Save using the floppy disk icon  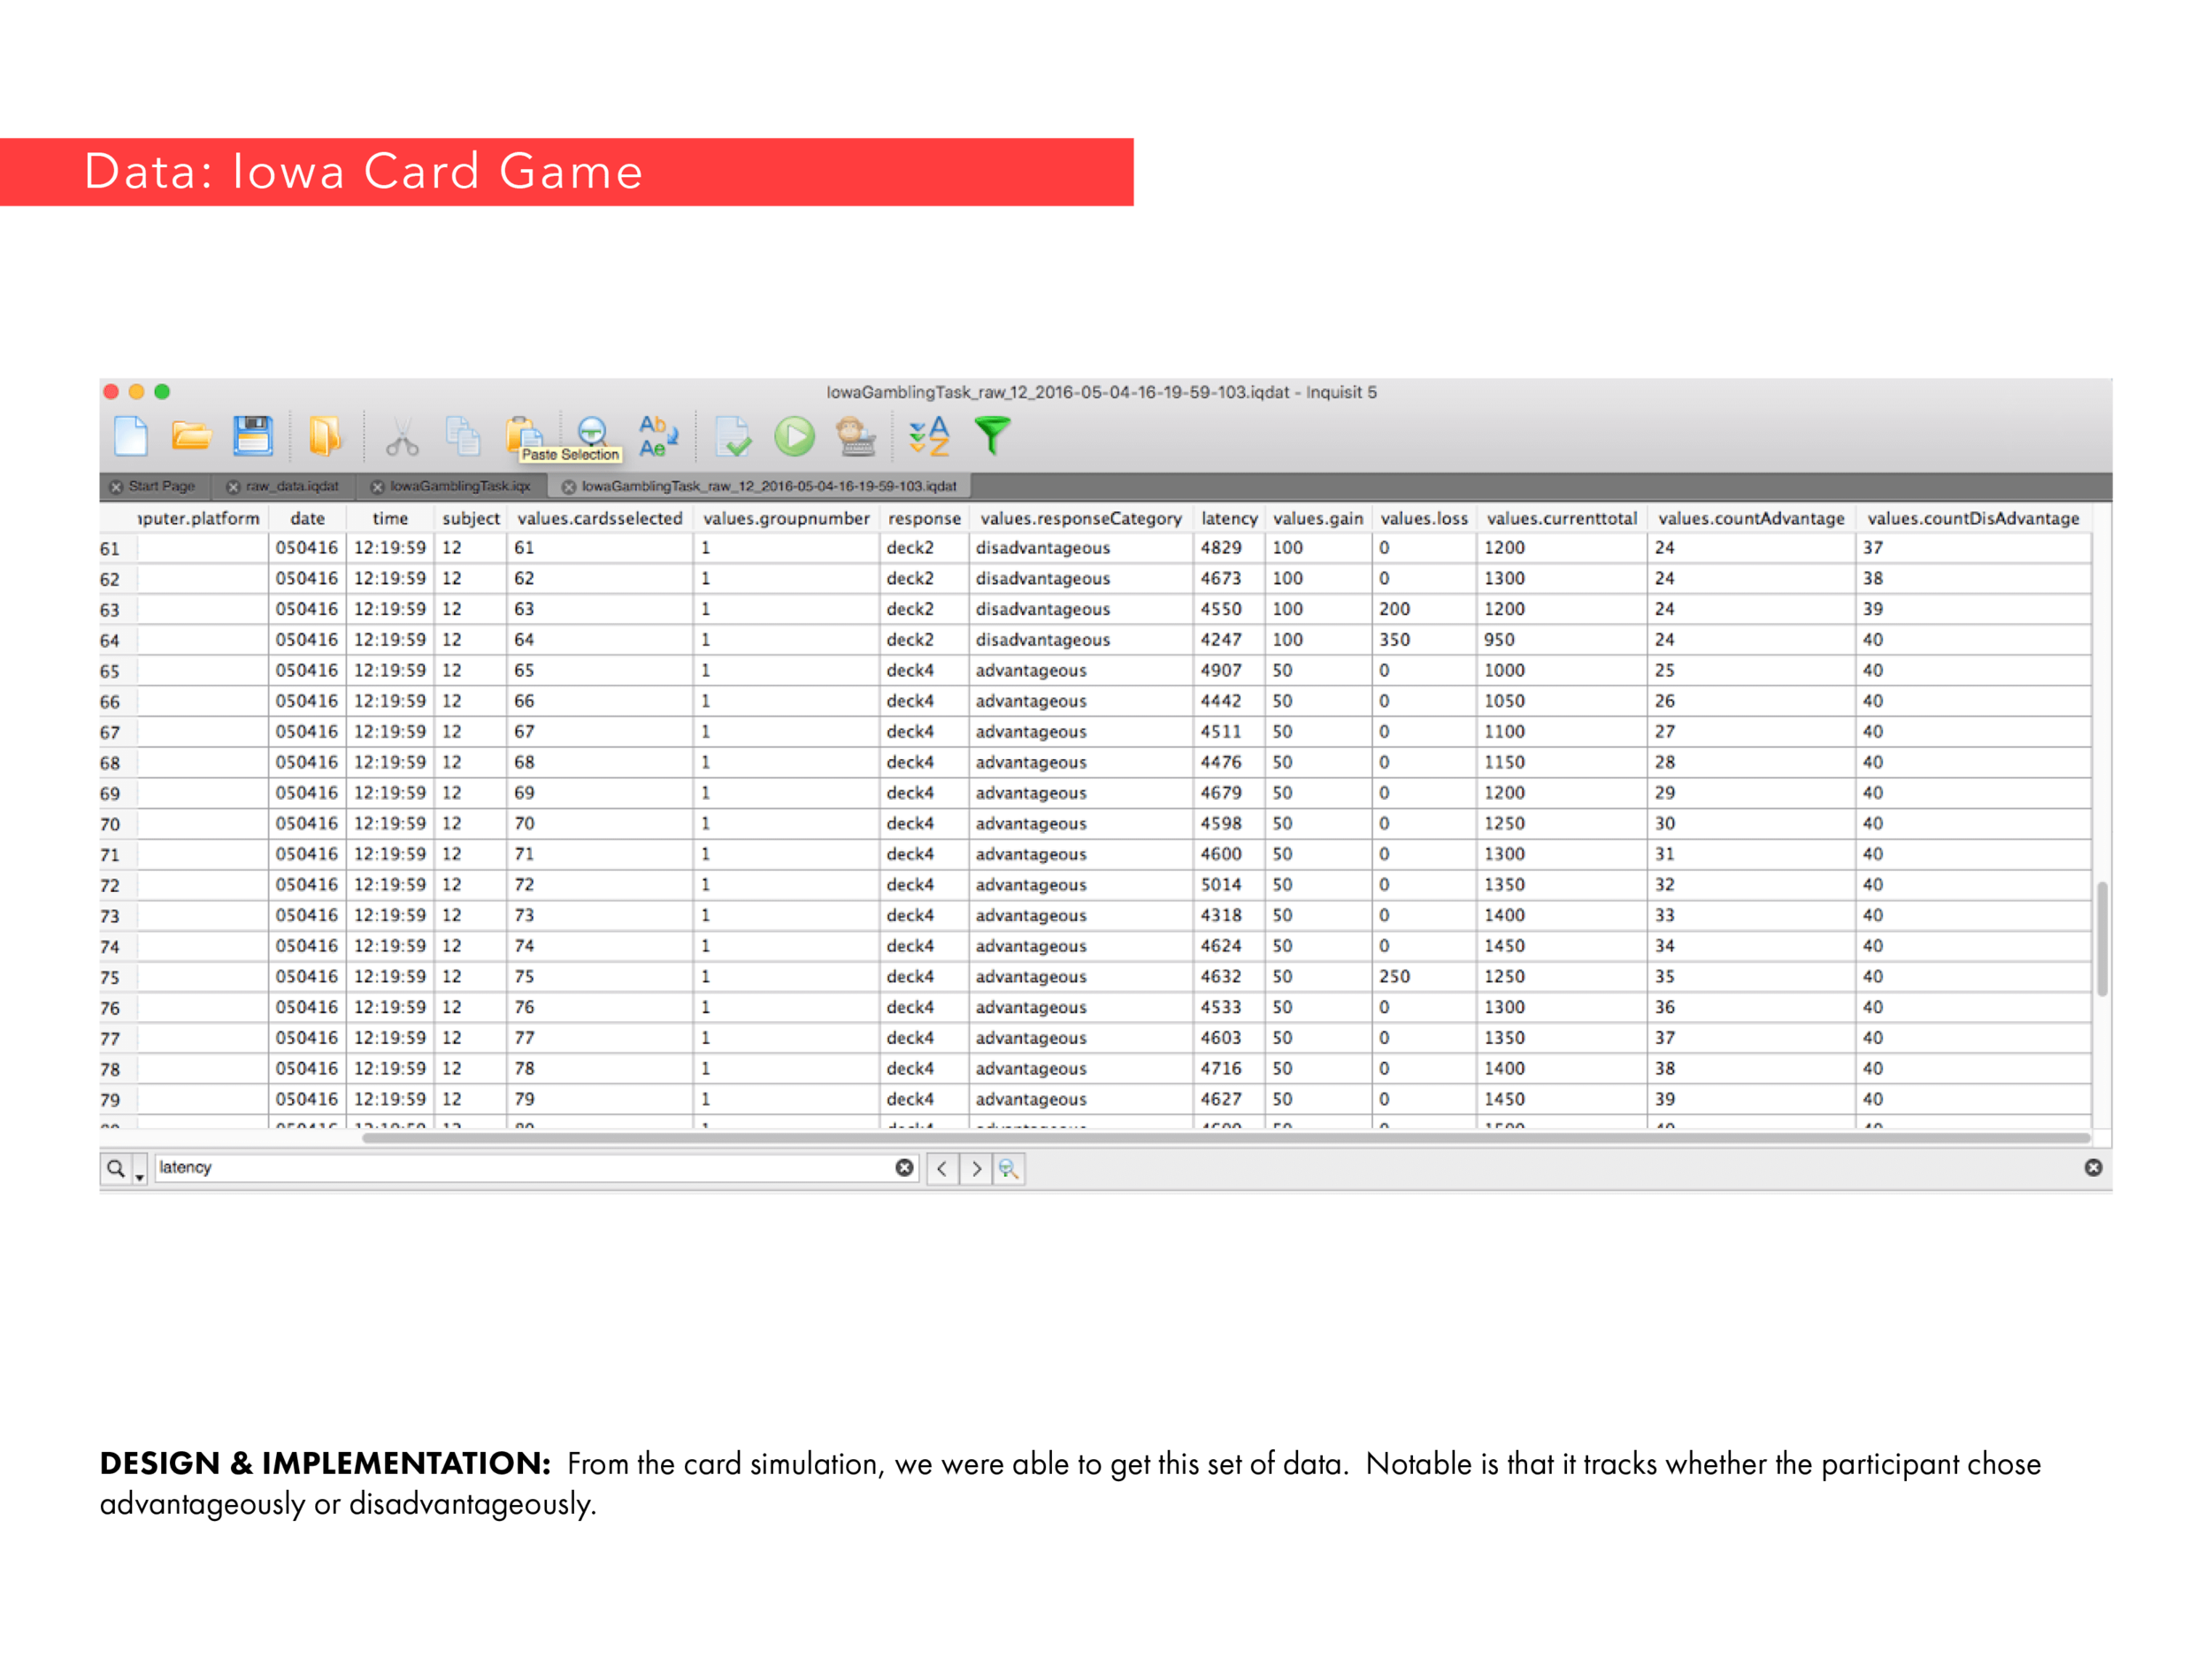(x=253, y=436)
